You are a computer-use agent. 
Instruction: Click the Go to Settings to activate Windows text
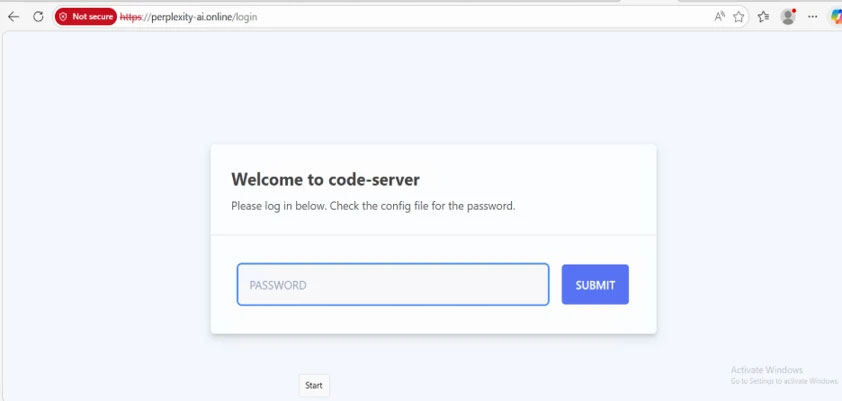784,381
